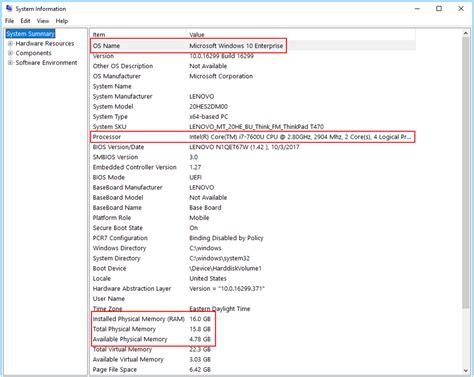Viewport: 474px width, 377px height.
Task: Select the OS Name row
Action: point(253,46)
